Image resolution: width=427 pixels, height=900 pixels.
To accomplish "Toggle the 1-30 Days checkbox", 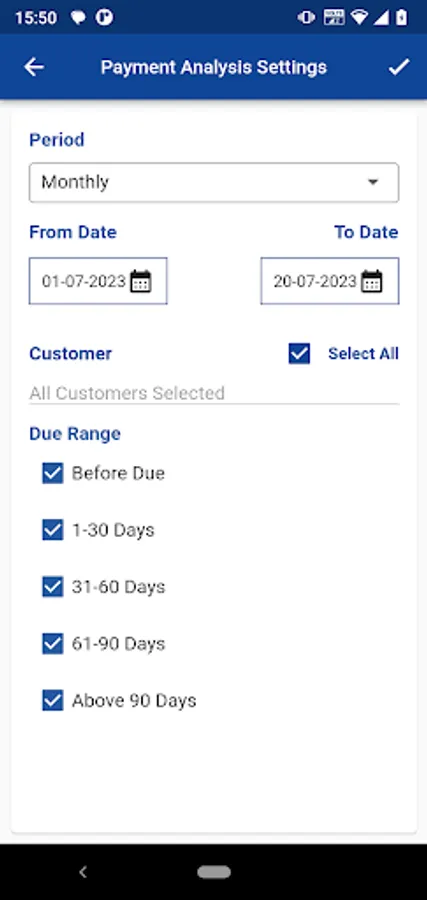I will (53, 530).
